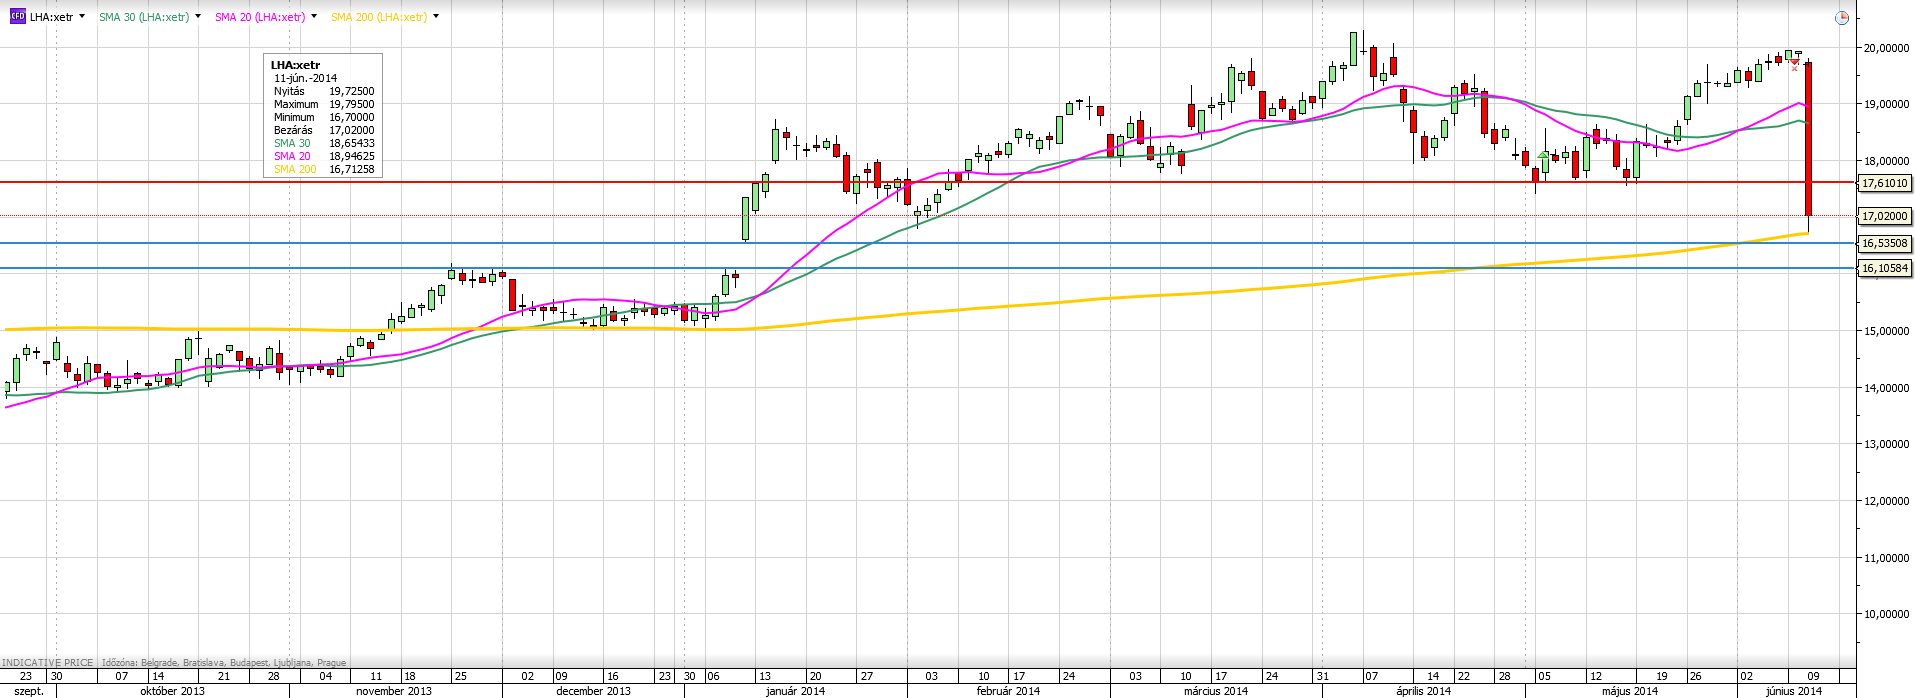Click the 10,00000 price axis label
The width and height of the screenshot is (1916, 698).
(1886, 614)
